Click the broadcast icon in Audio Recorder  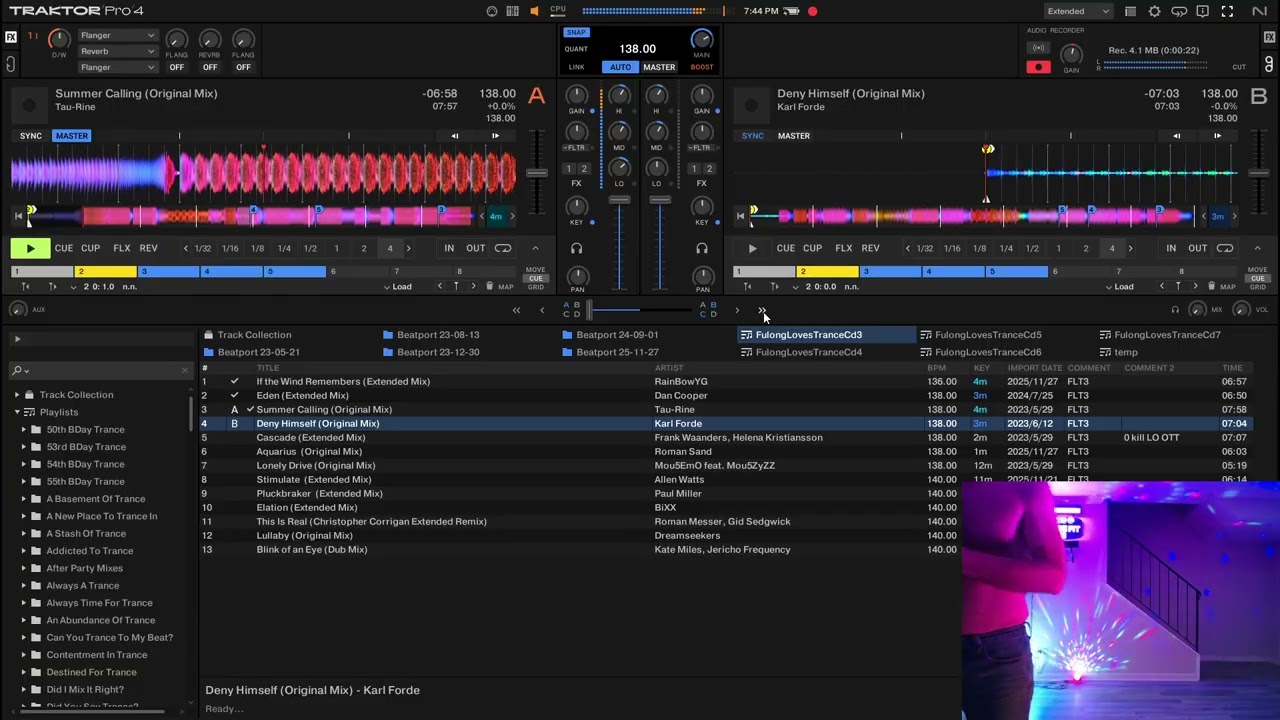click(x=1039, y=48)
